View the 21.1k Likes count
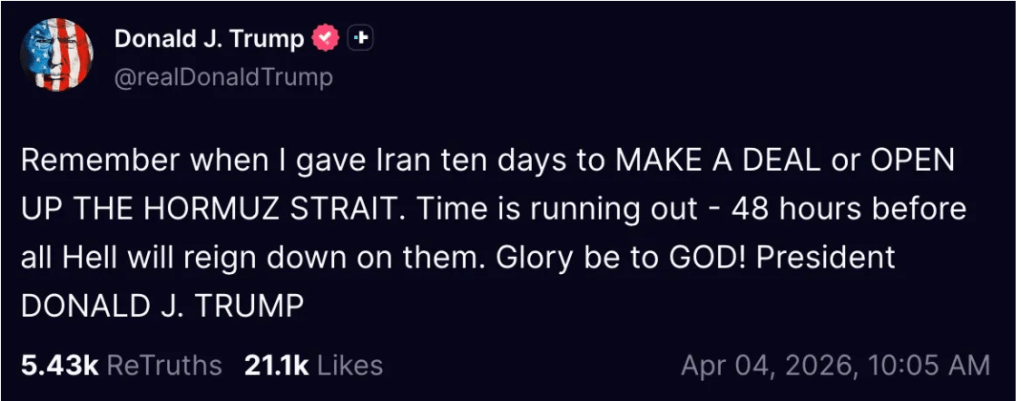 tap(275, 366)
